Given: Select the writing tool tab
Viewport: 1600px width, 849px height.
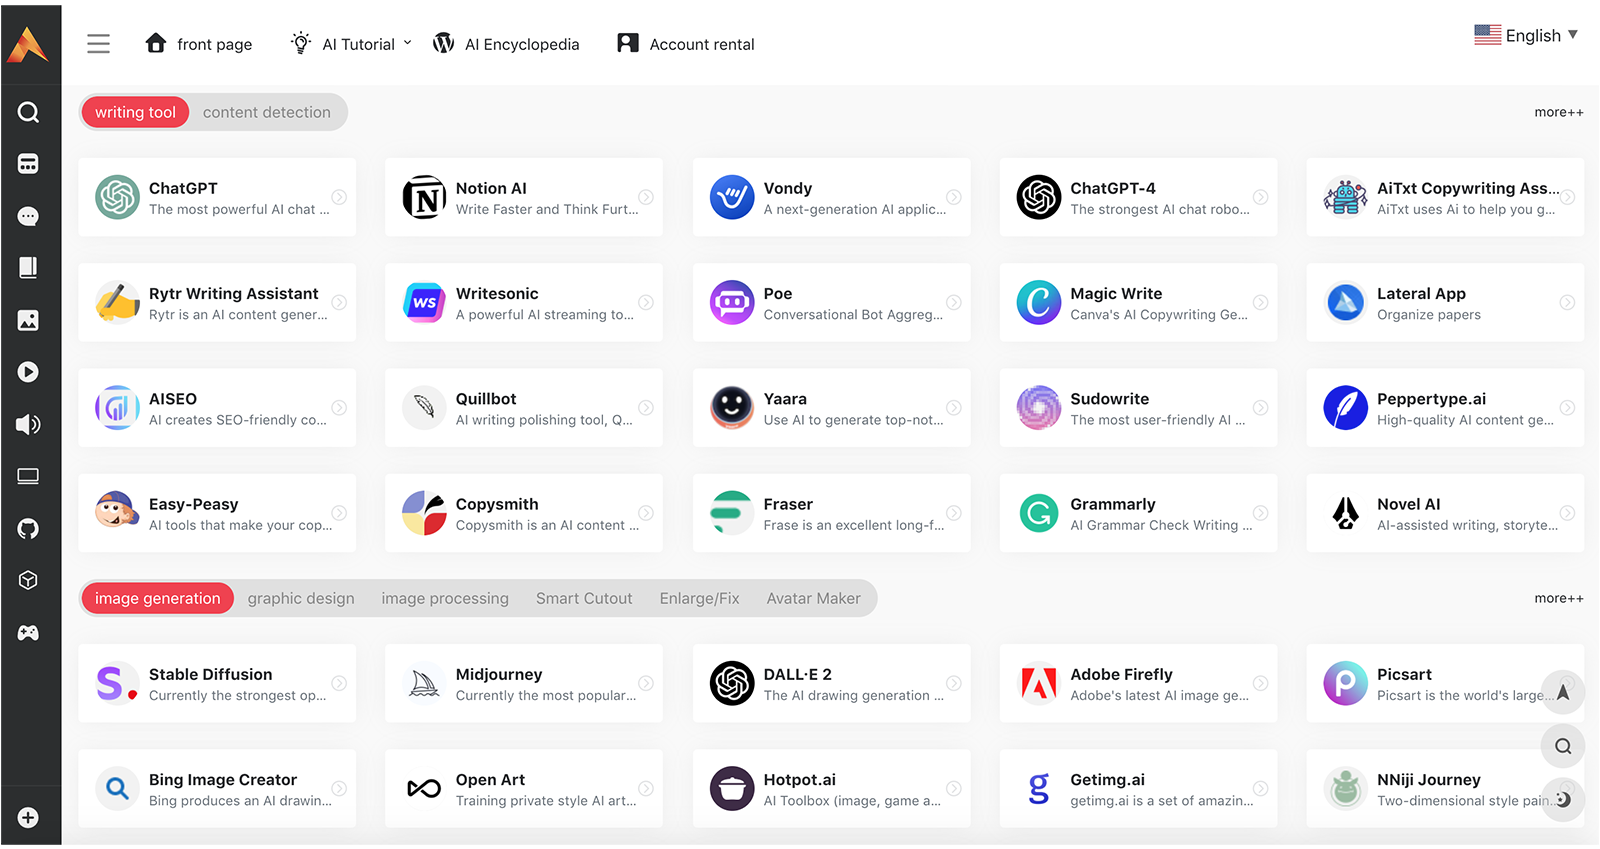Looking at the screenshot, I should pyautogui.click(x=135, y=112).
